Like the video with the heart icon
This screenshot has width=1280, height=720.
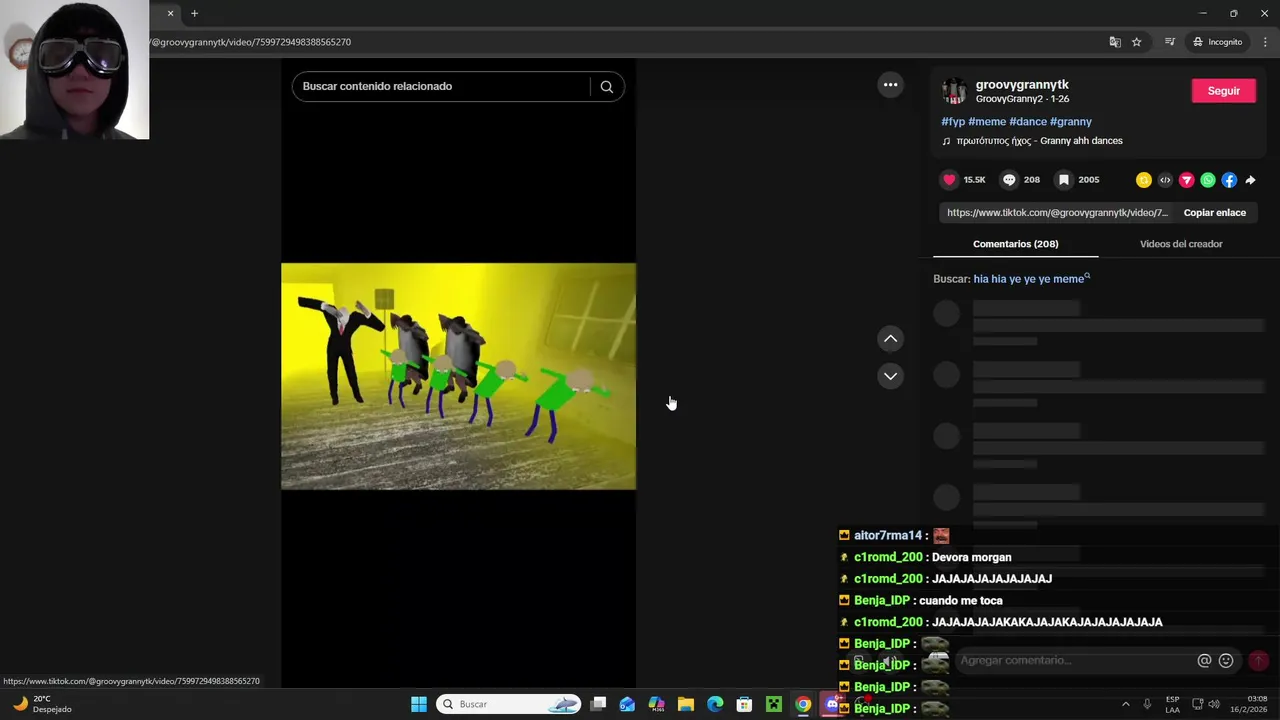pyautogui.click(x=949, y=180)
